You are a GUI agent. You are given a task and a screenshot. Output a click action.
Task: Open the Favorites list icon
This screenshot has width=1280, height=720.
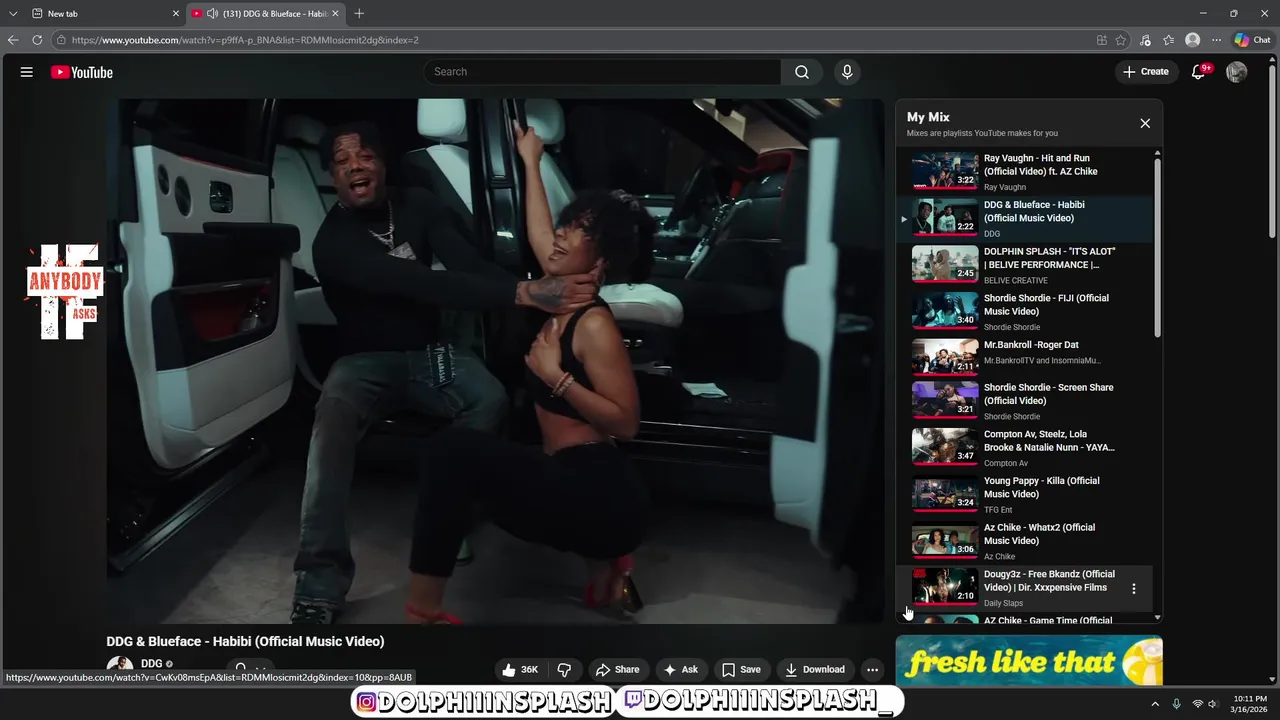click(1168, 40)
